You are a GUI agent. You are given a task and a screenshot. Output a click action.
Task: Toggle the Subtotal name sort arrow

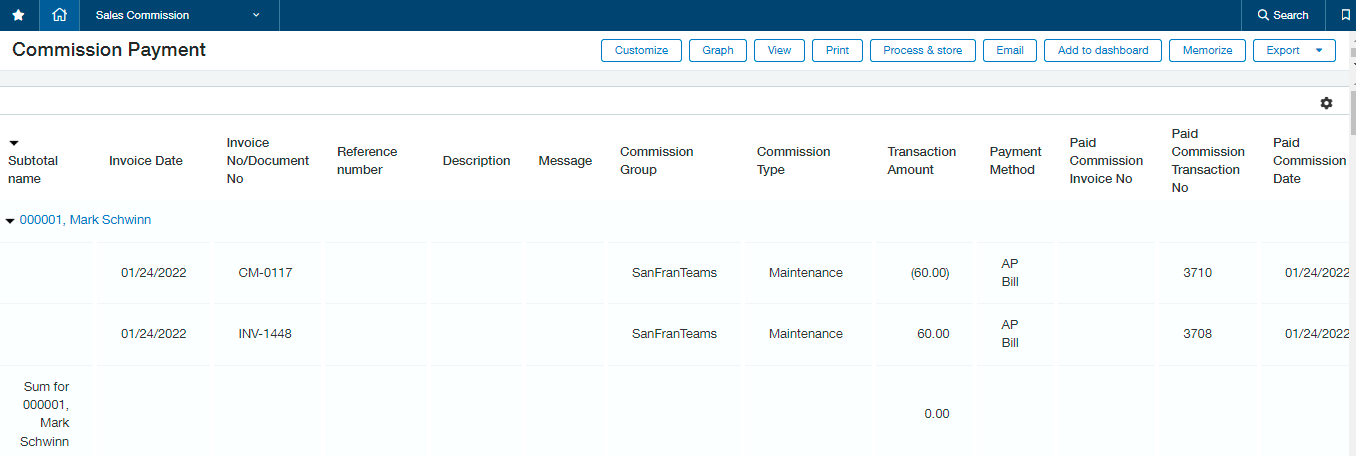tap(14, 143)
